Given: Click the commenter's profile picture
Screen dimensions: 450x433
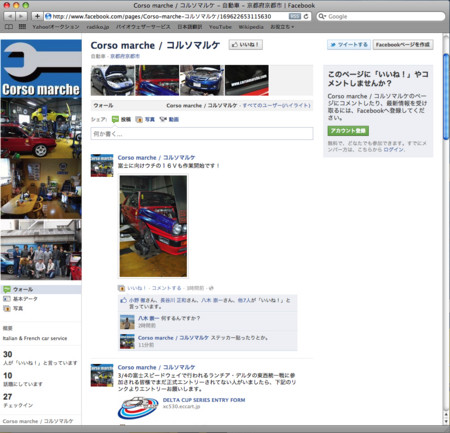Looking at the screenshot, I should point(127,322).
